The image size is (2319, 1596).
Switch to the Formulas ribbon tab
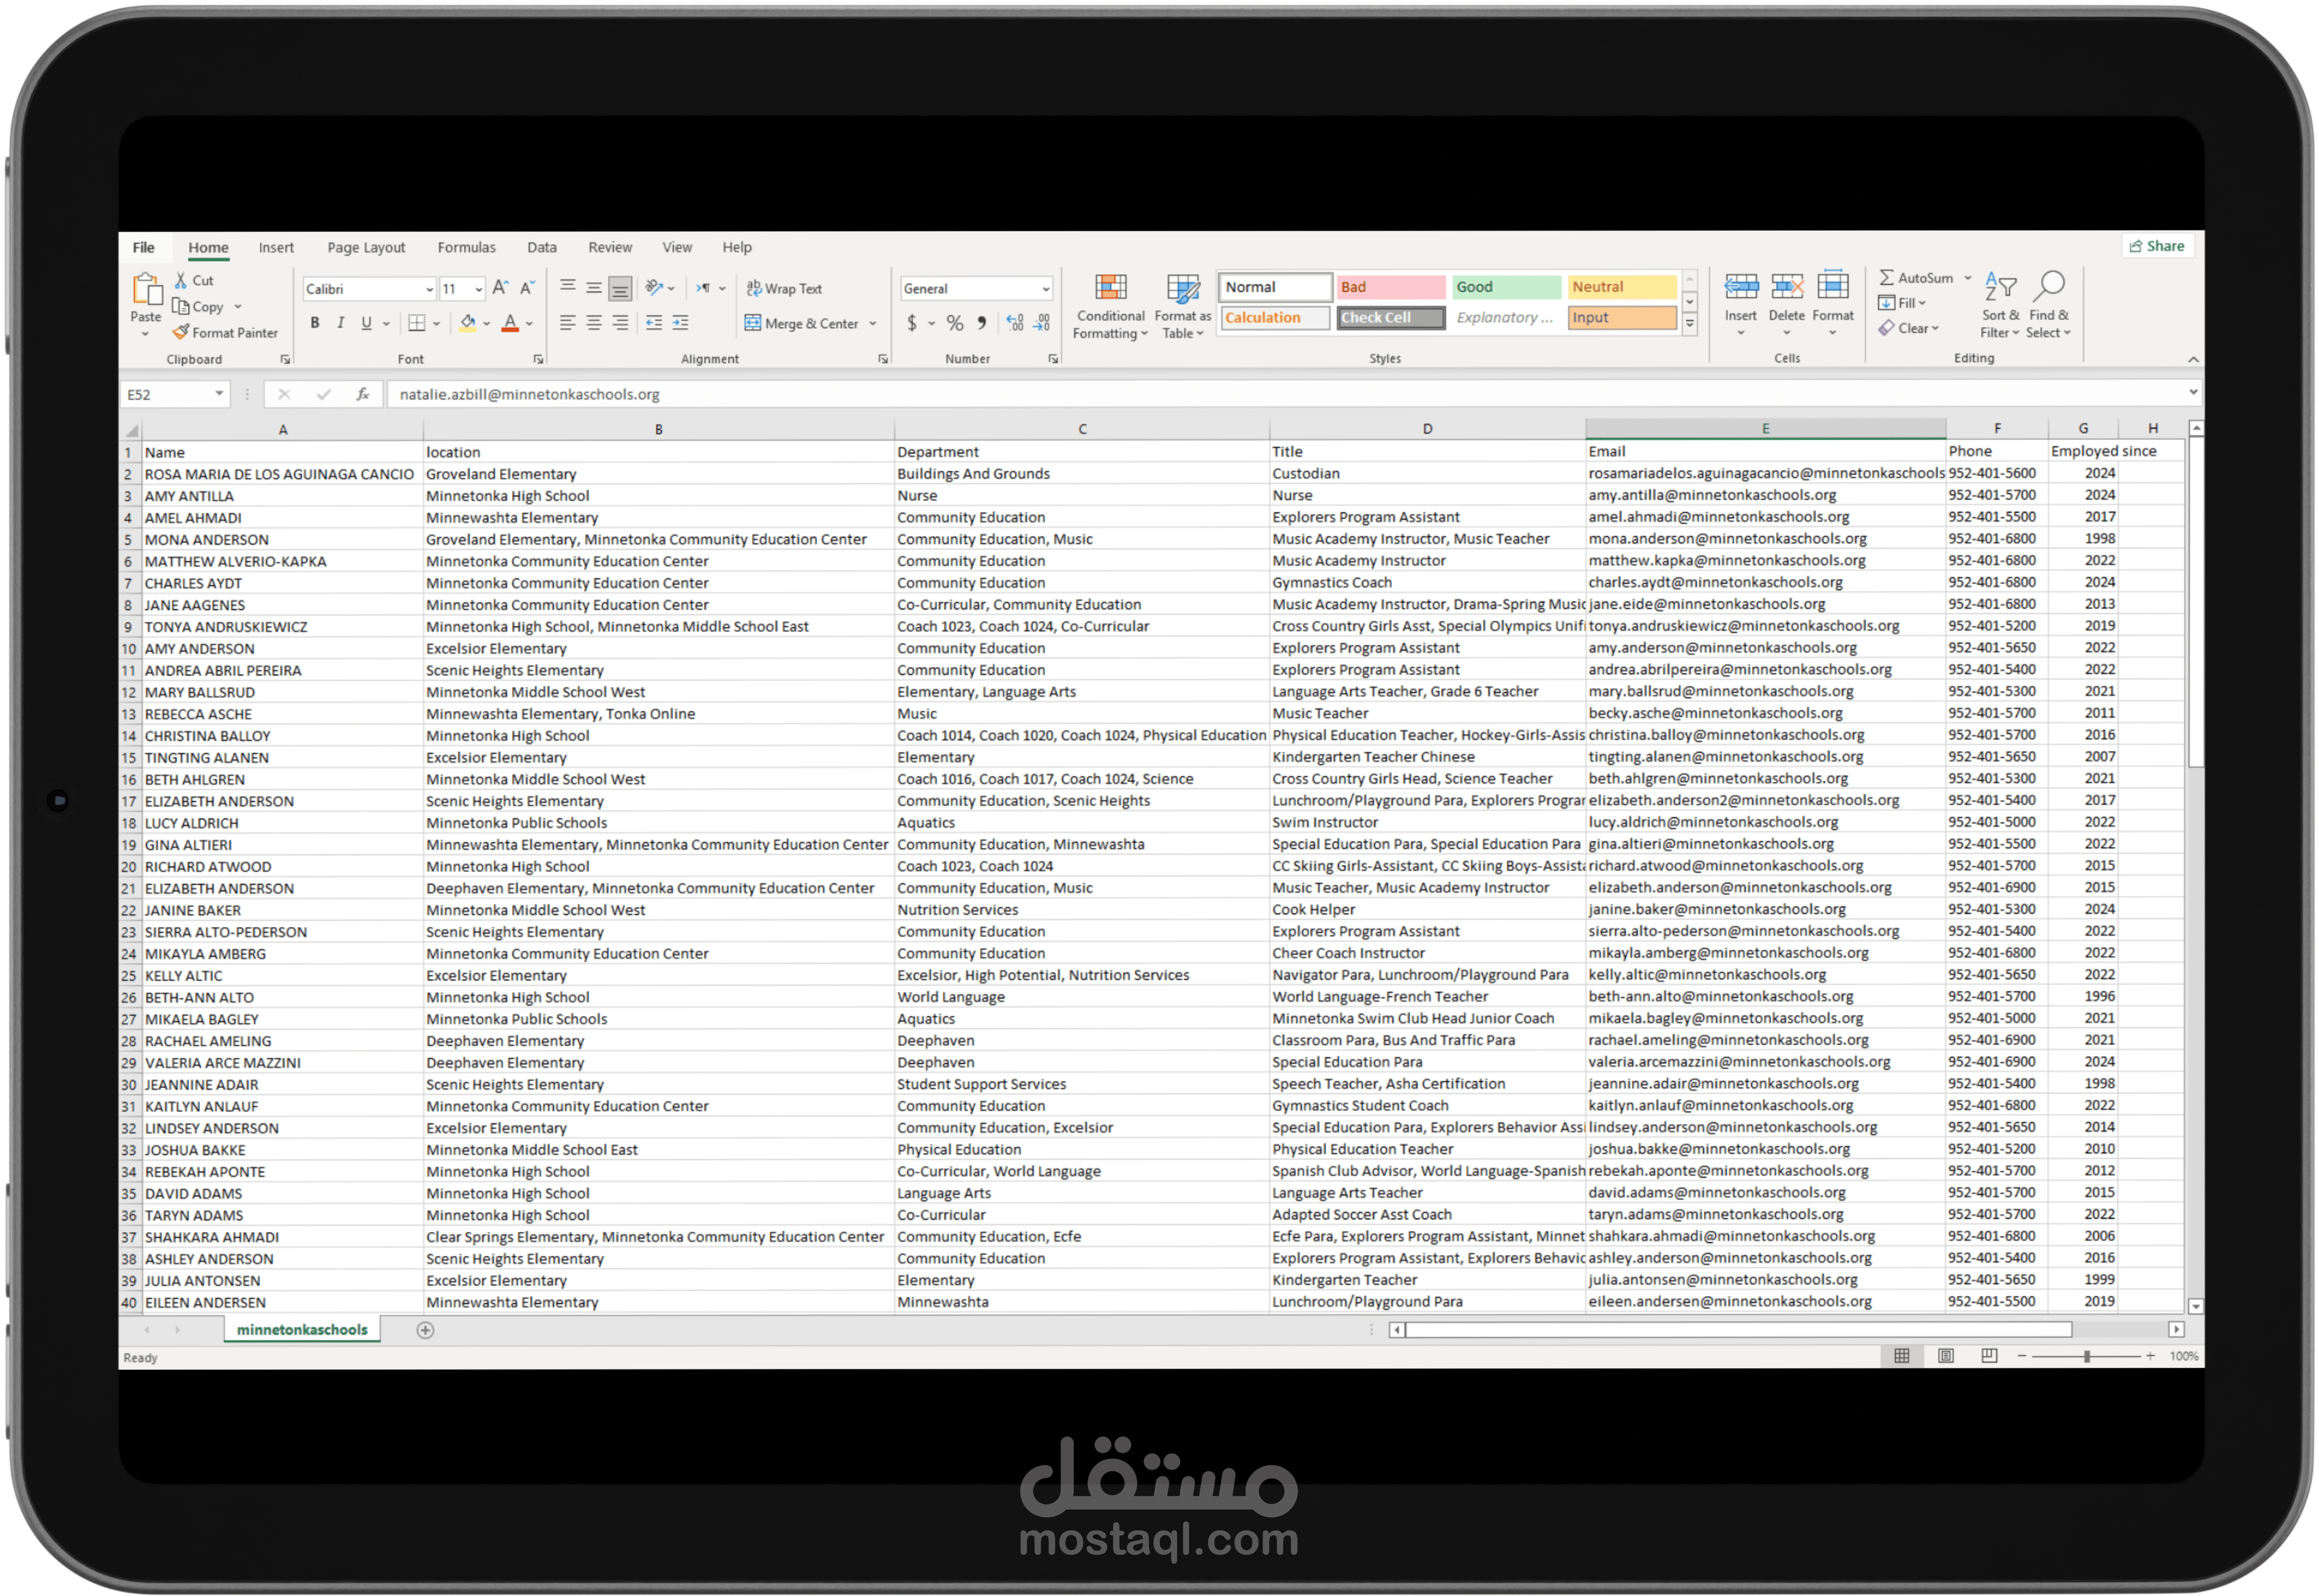click(466, 247)
